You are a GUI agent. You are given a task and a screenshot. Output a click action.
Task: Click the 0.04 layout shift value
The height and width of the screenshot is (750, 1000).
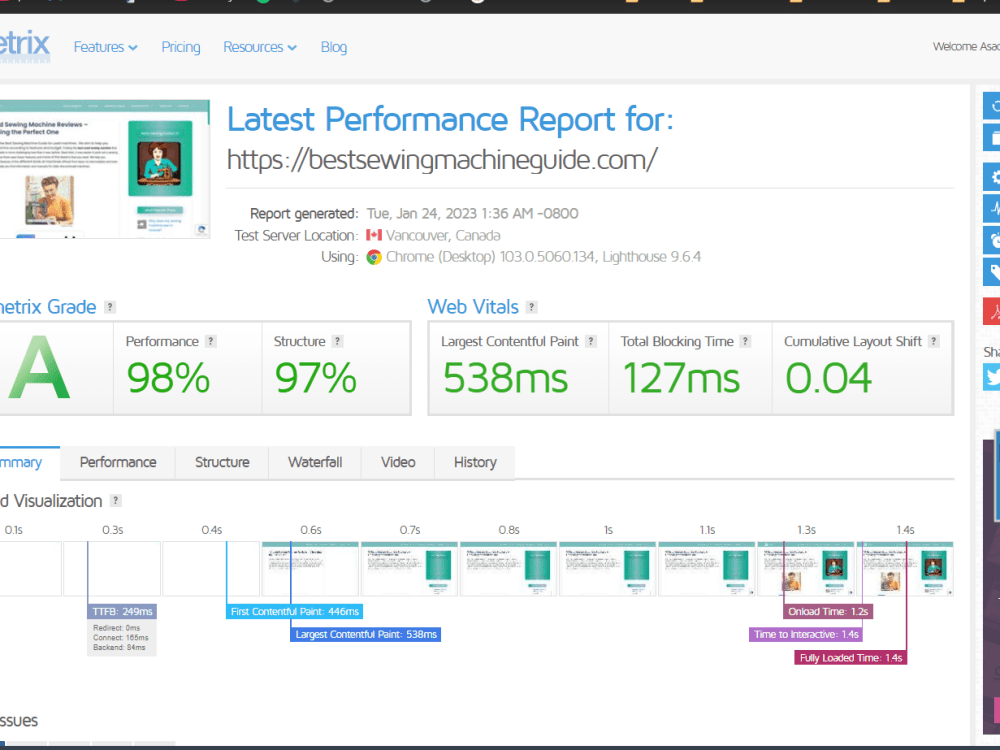[828, 378]
